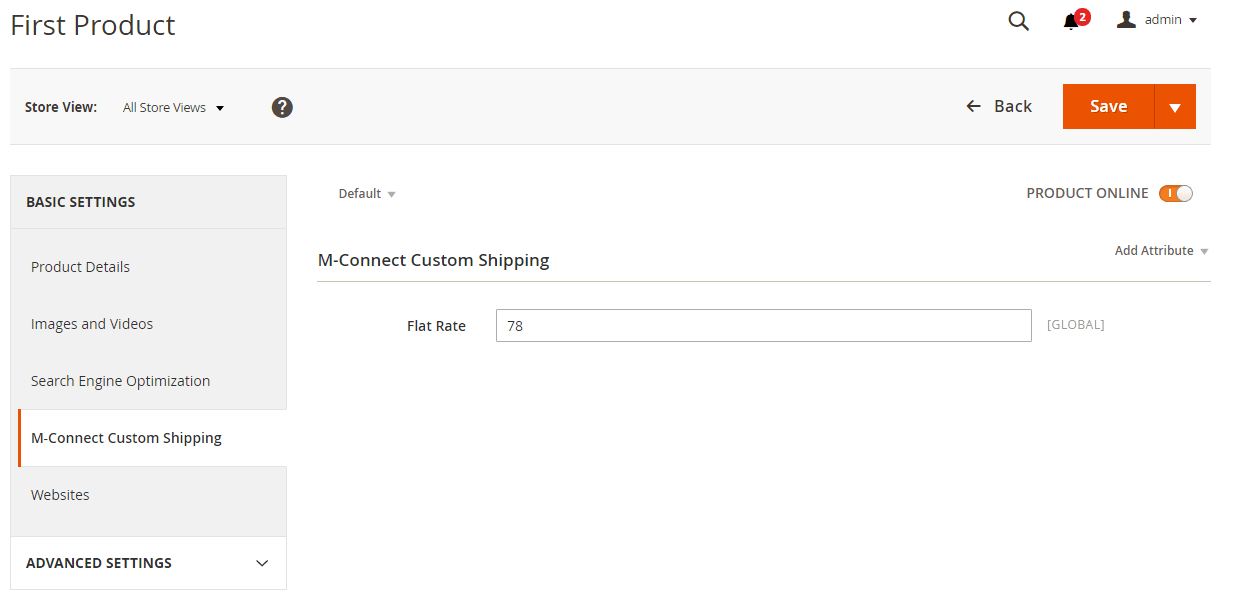Click into the Flat Rate field
This screenshot has width=1238, height=606.
coord(763,326)
